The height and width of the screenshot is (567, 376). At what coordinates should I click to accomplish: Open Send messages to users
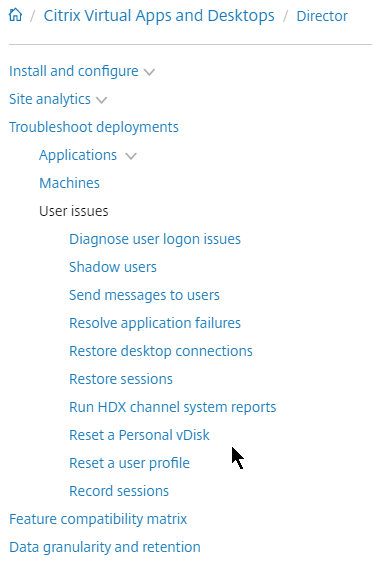pos(145,295)
